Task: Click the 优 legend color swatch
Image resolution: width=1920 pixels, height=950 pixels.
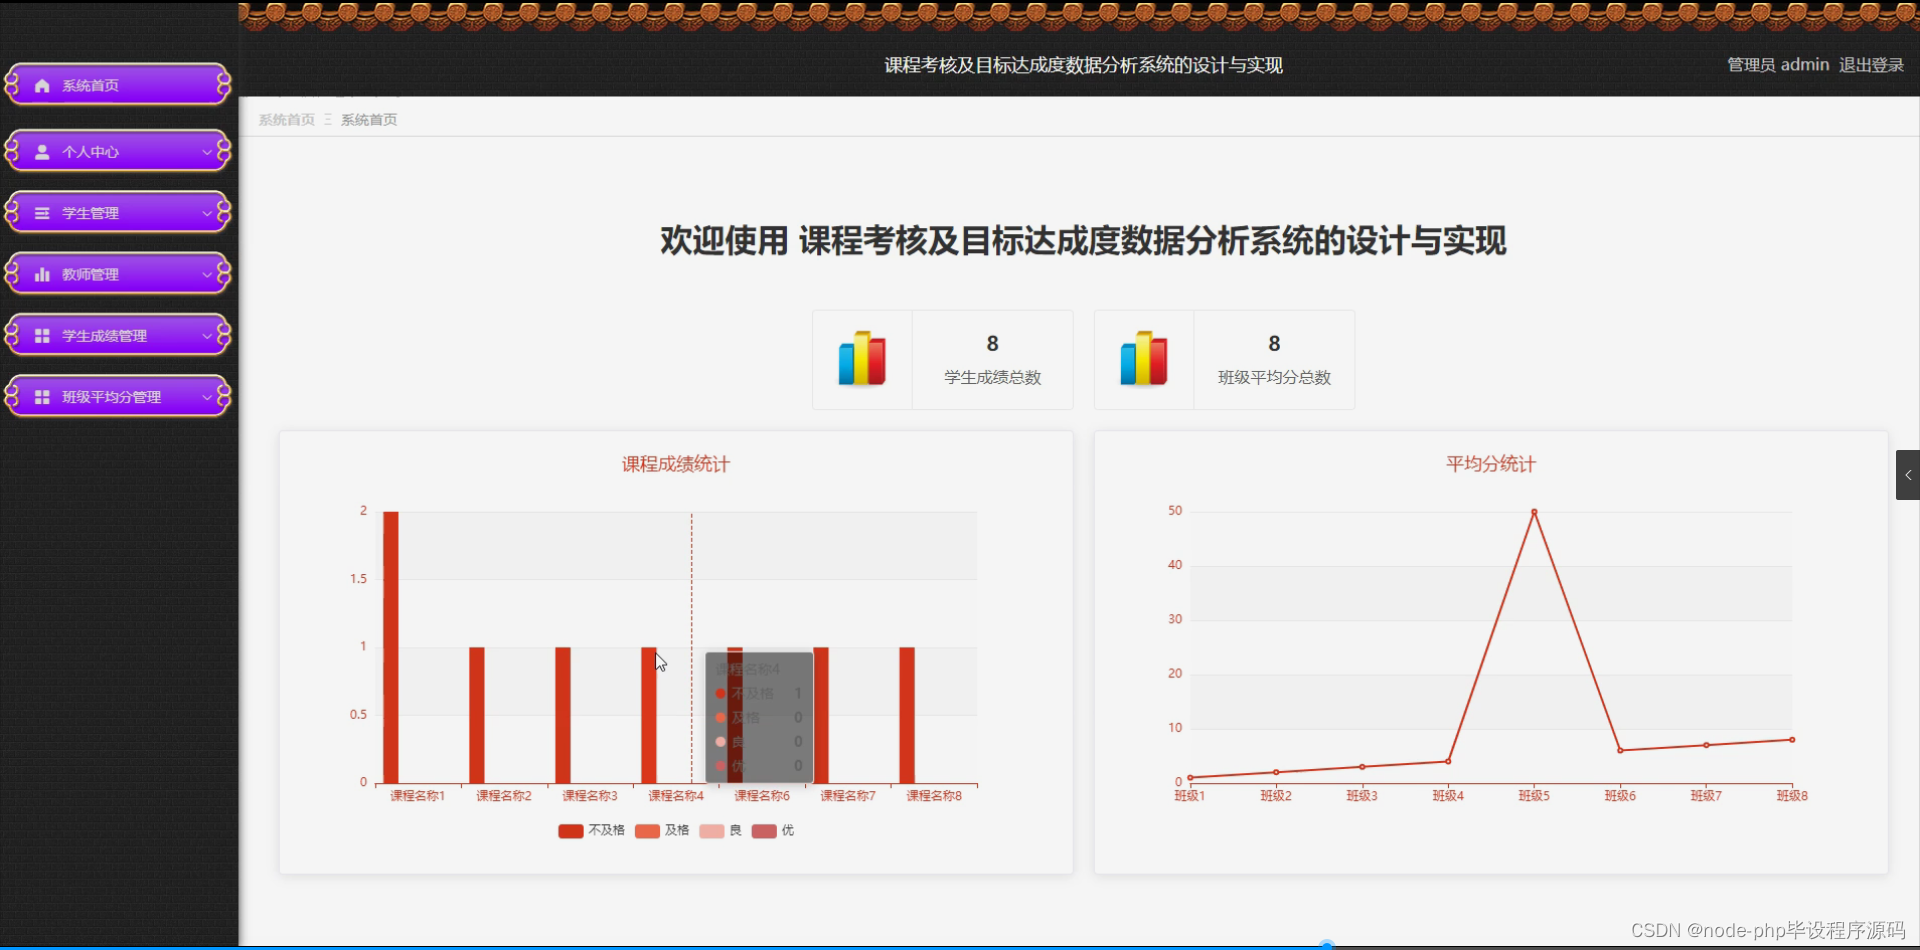Action: point(765,831)
